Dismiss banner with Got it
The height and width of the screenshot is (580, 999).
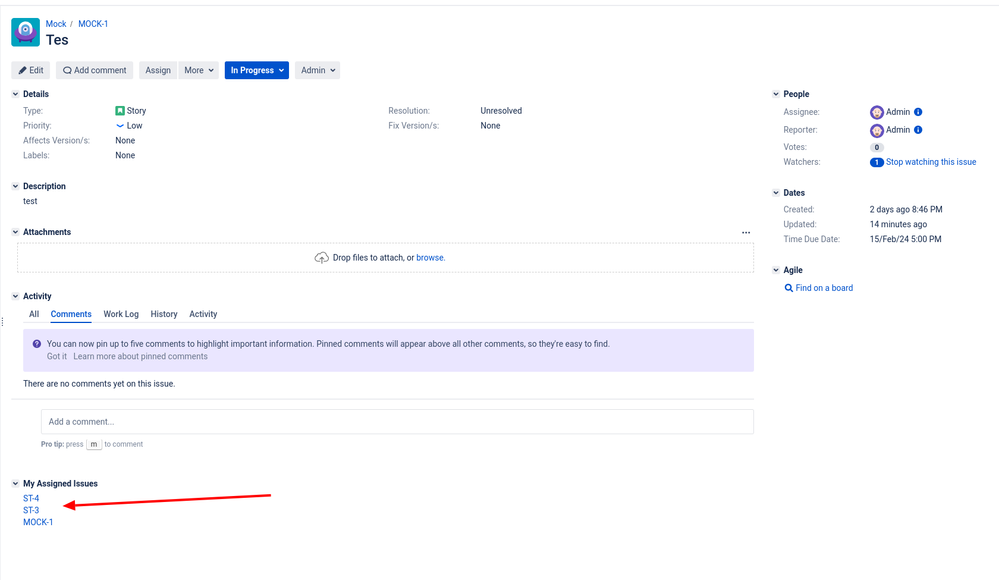56,356
